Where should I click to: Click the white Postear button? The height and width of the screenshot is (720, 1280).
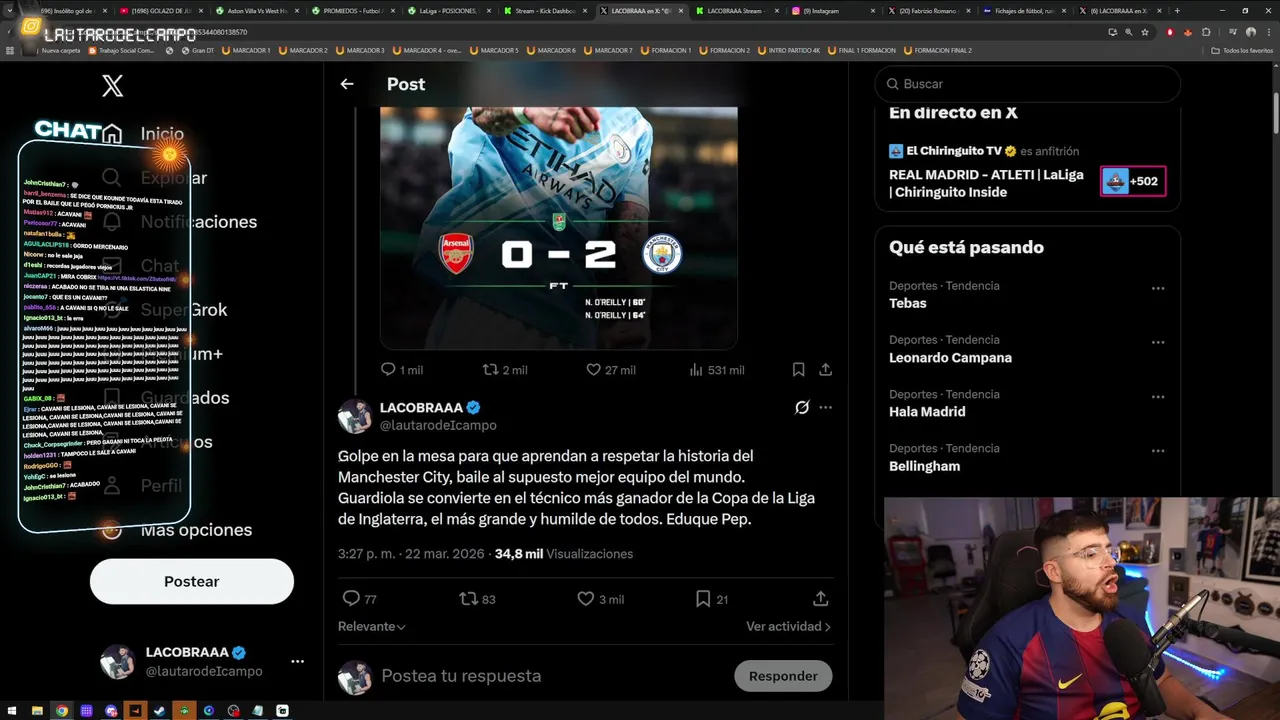tap(192, 581)
